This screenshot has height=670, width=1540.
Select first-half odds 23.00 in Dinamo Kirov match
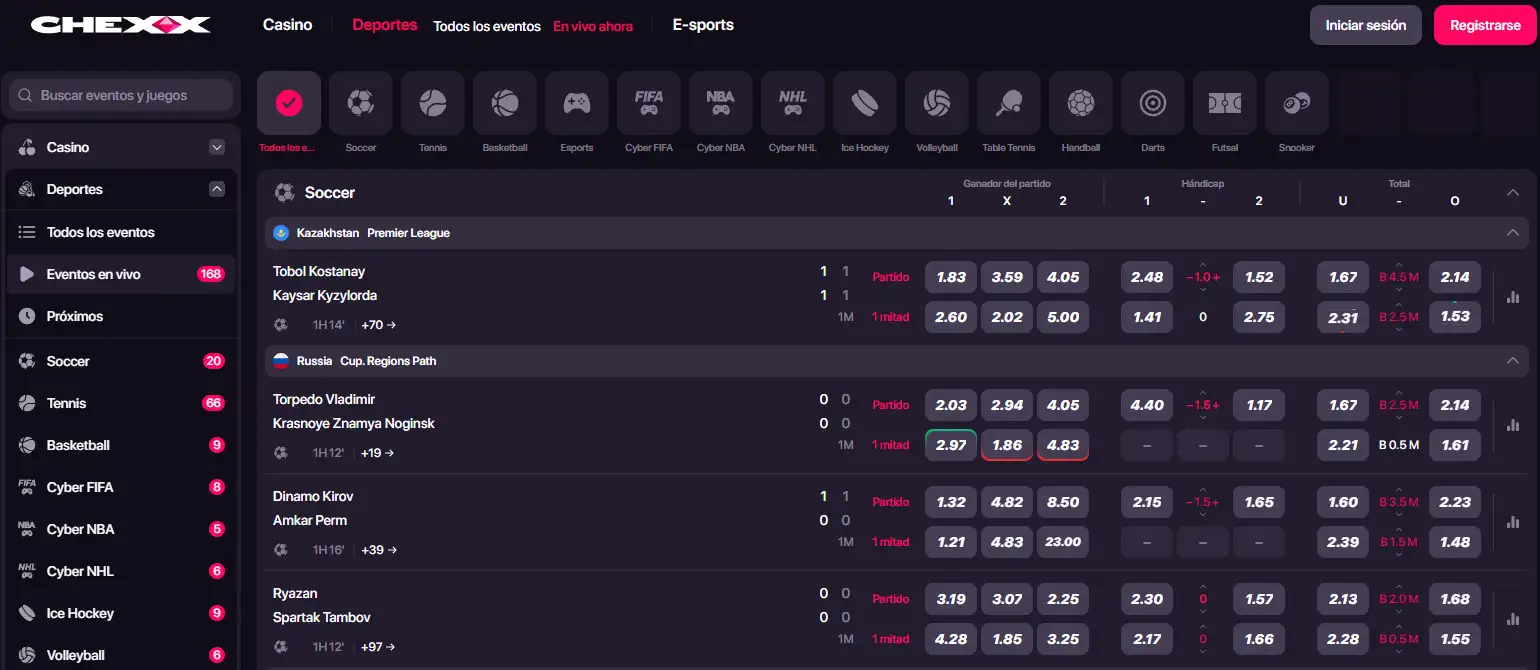click(1063, 542)
